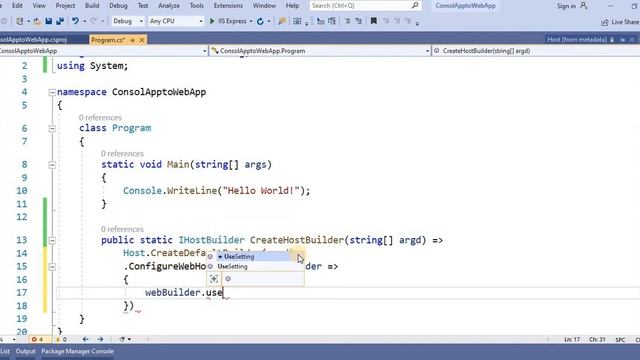The image size is (640, 360).
Task: Open the Analyze menu
Action: pyautogui.click(x=169, y=6)
